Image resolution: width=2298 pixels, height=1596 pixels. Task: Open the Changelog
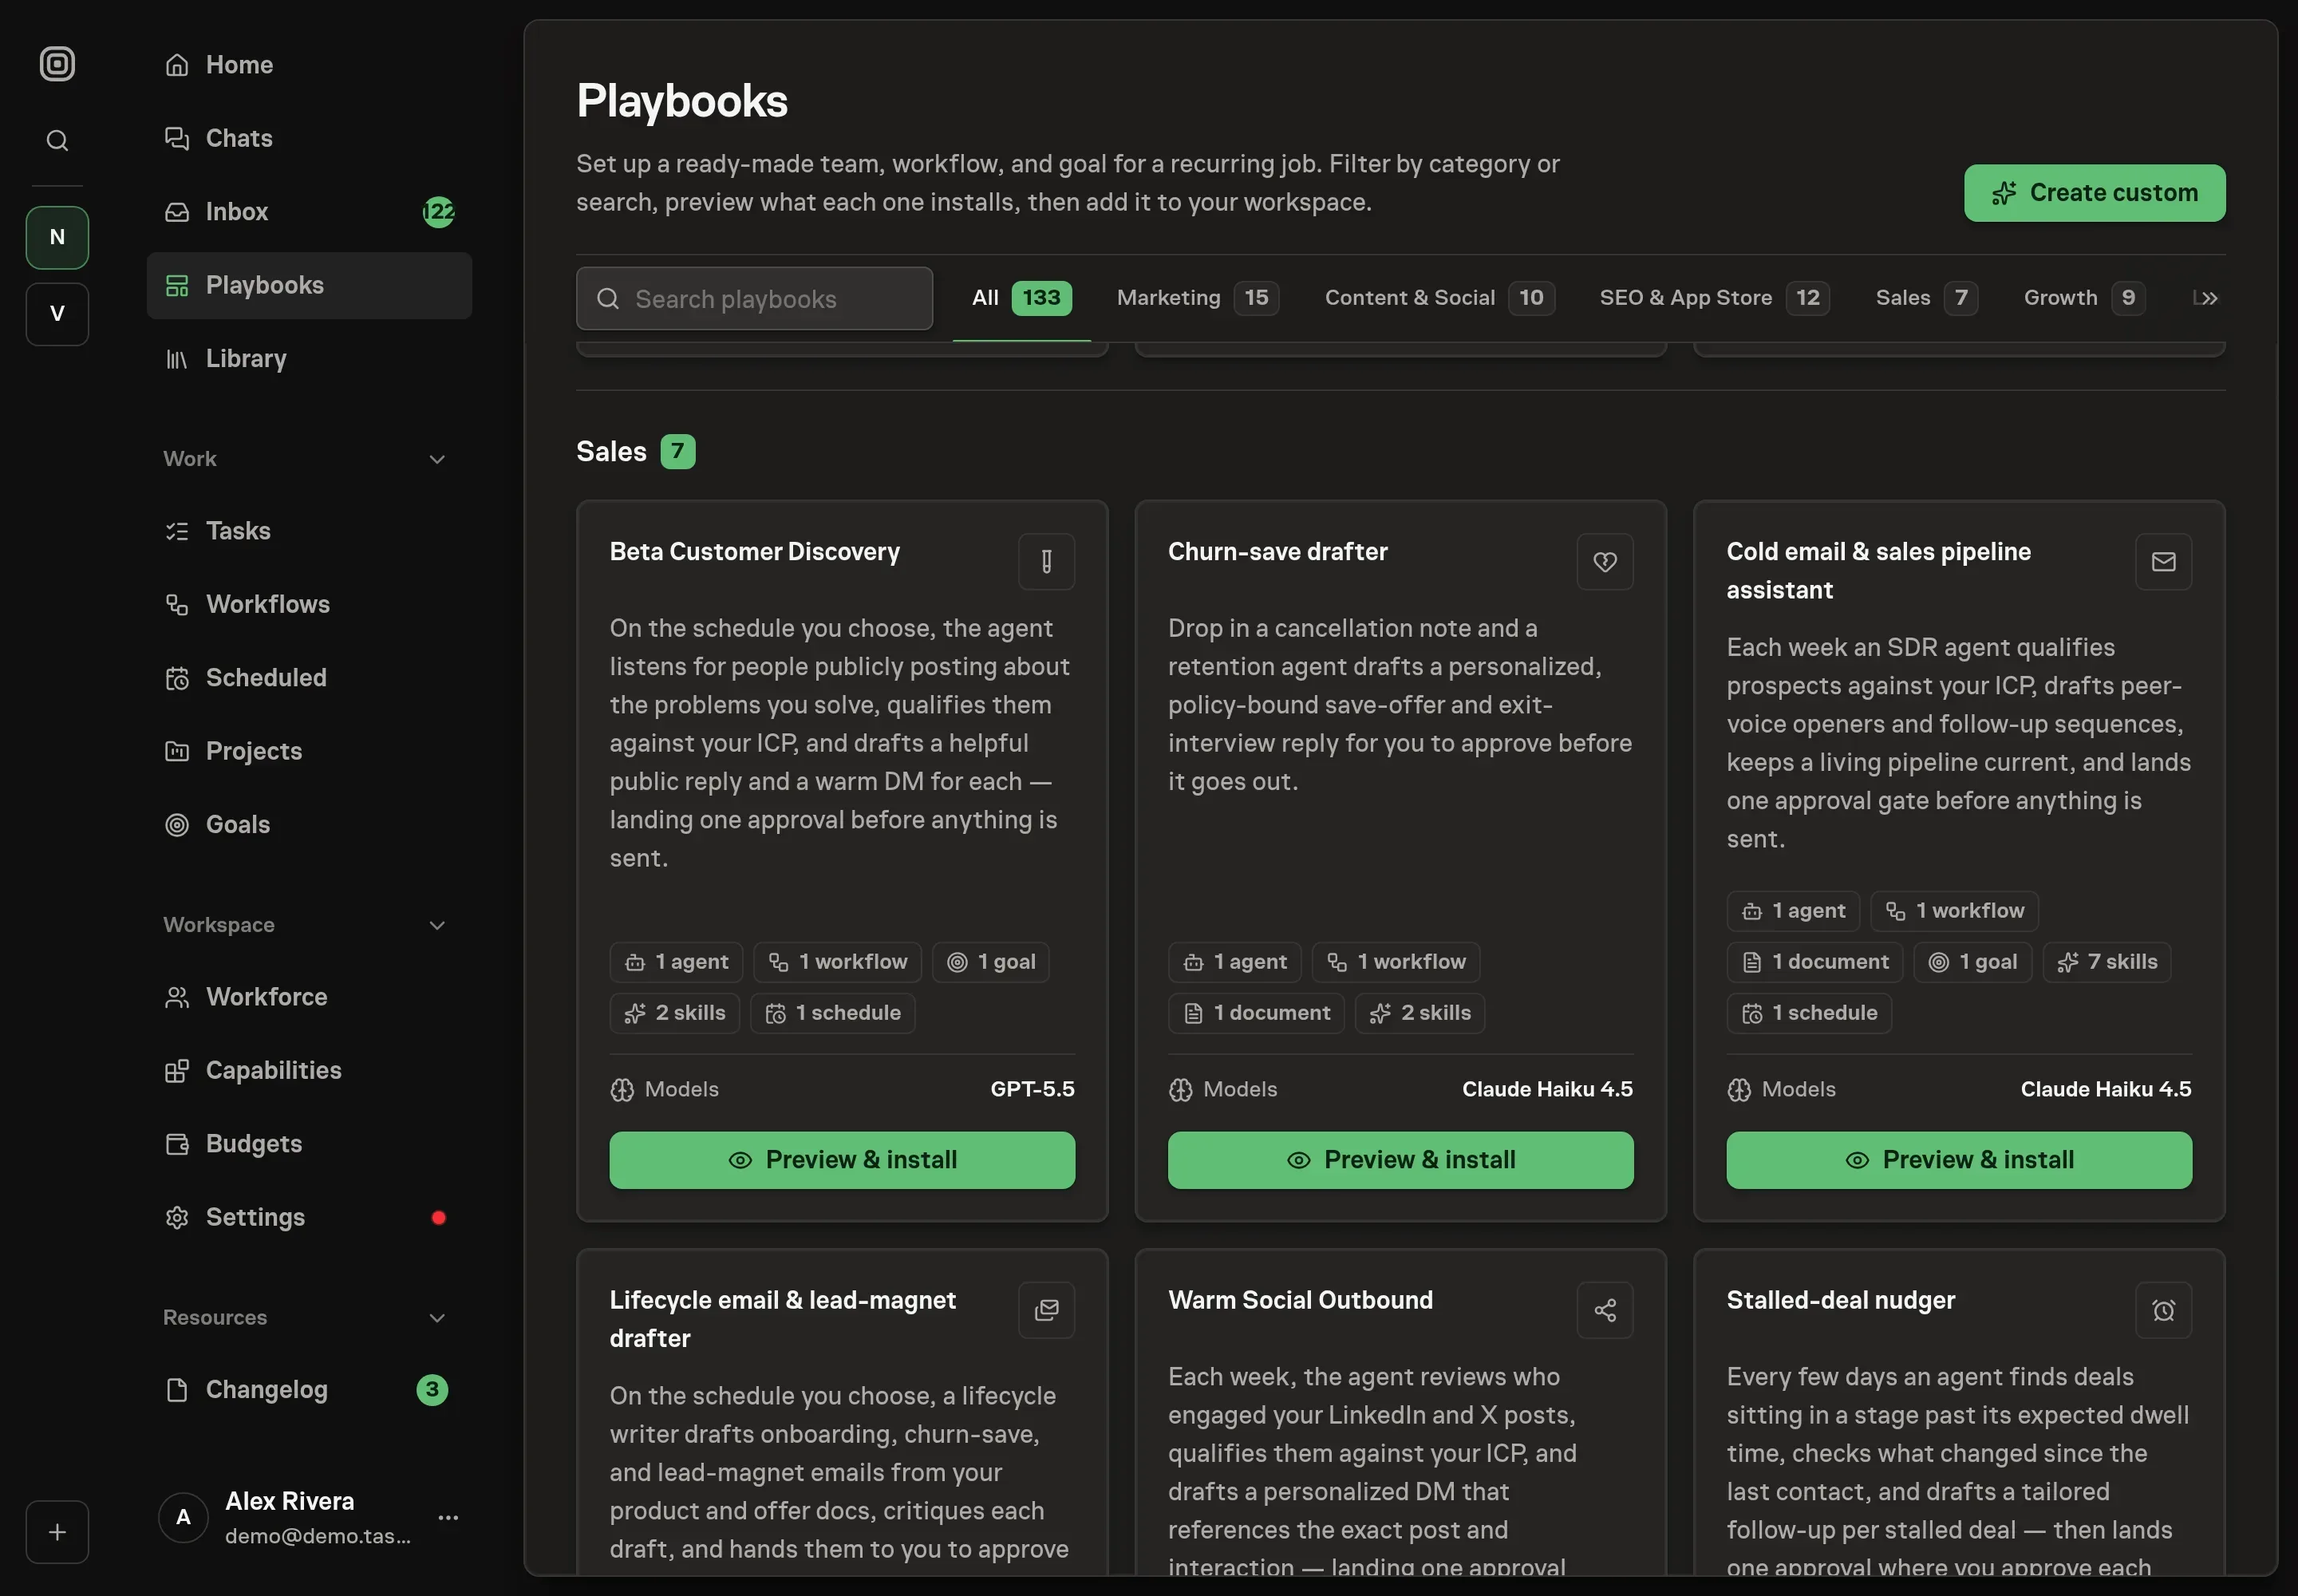coord(309,1390)
